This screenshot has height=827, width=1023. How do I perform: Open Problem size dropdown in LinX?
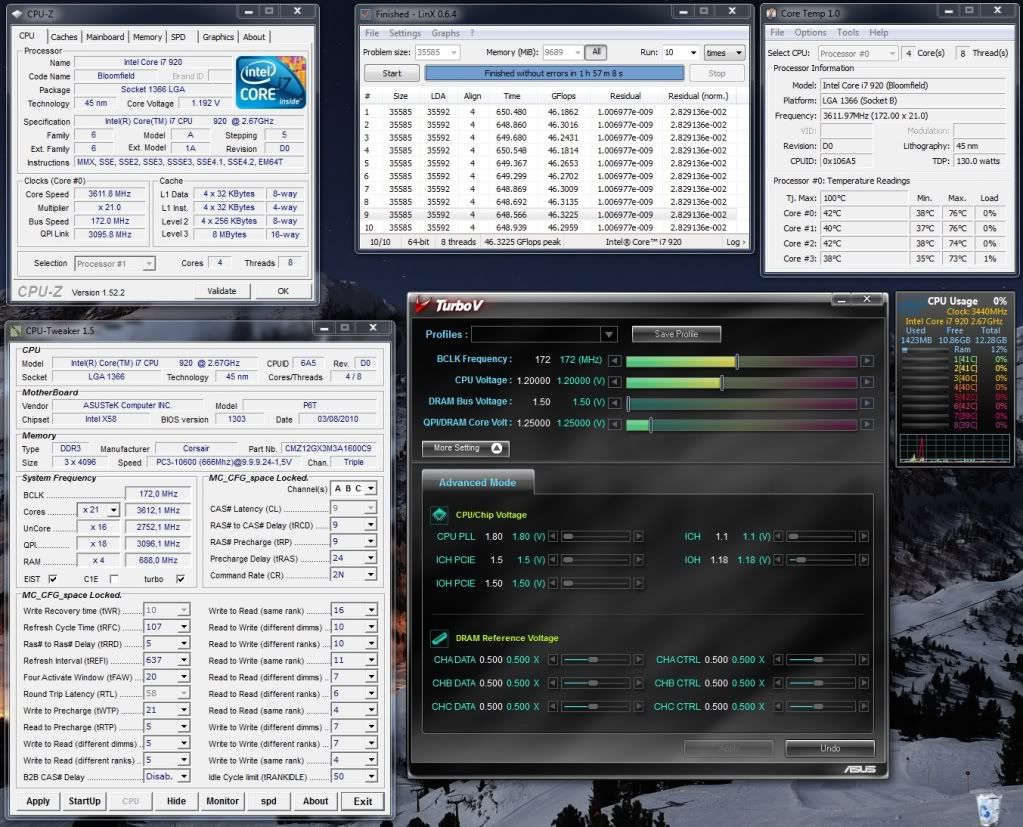[x=453, y=52]
